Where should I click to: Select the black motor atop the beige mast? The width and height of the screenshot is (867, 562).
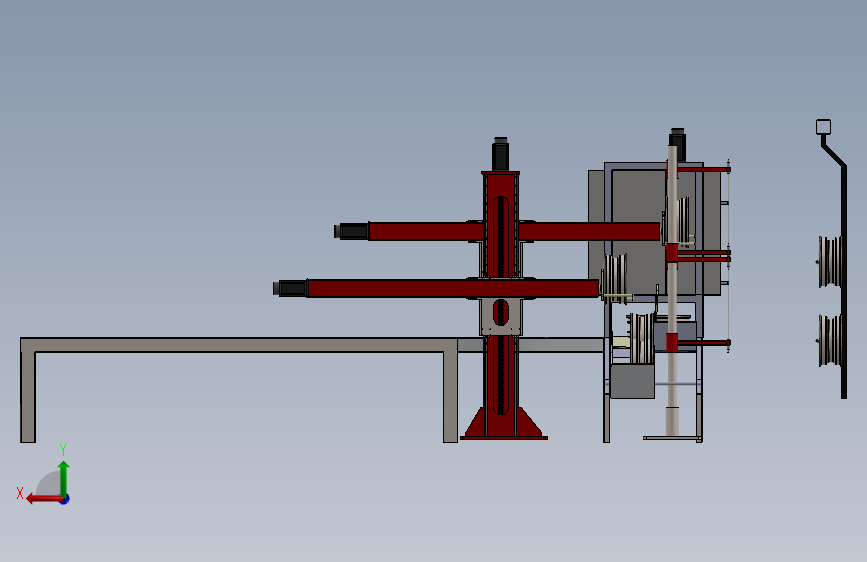678,143
